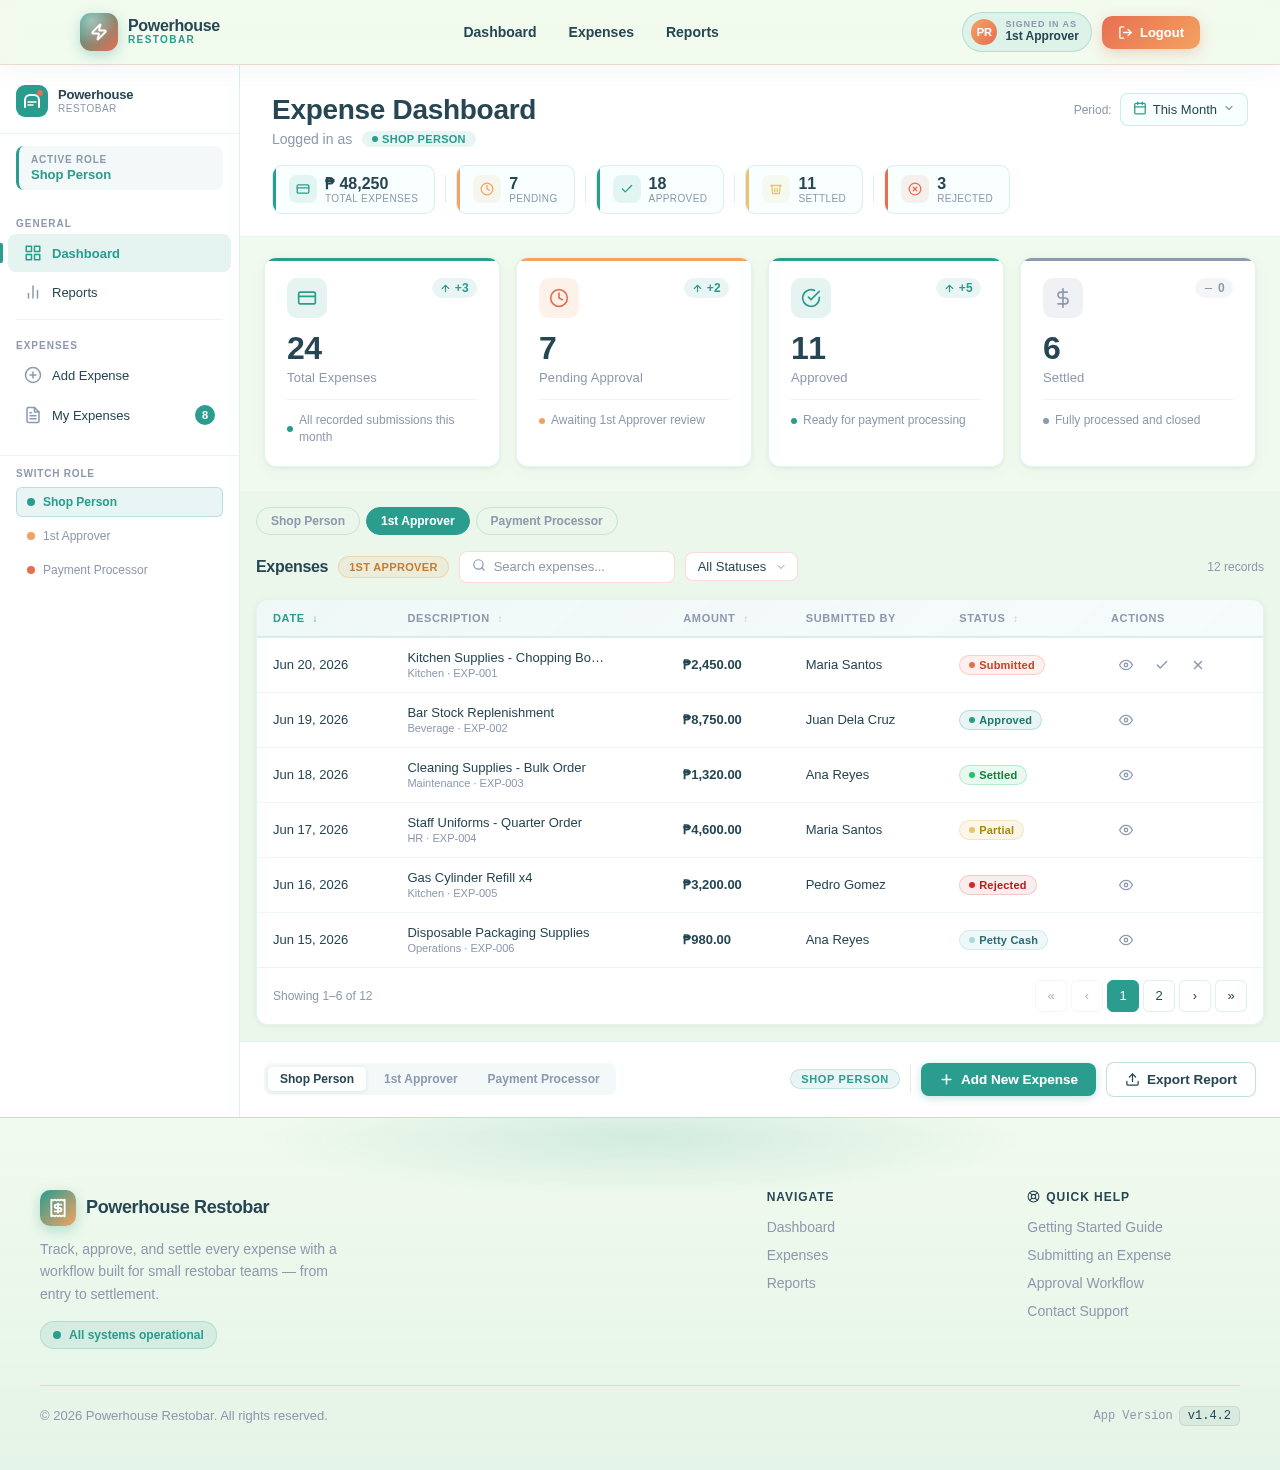This screenshot has height=1470, width=1280.
Task: Click the Add New Expense button
Action: tap(1008, 1079)
